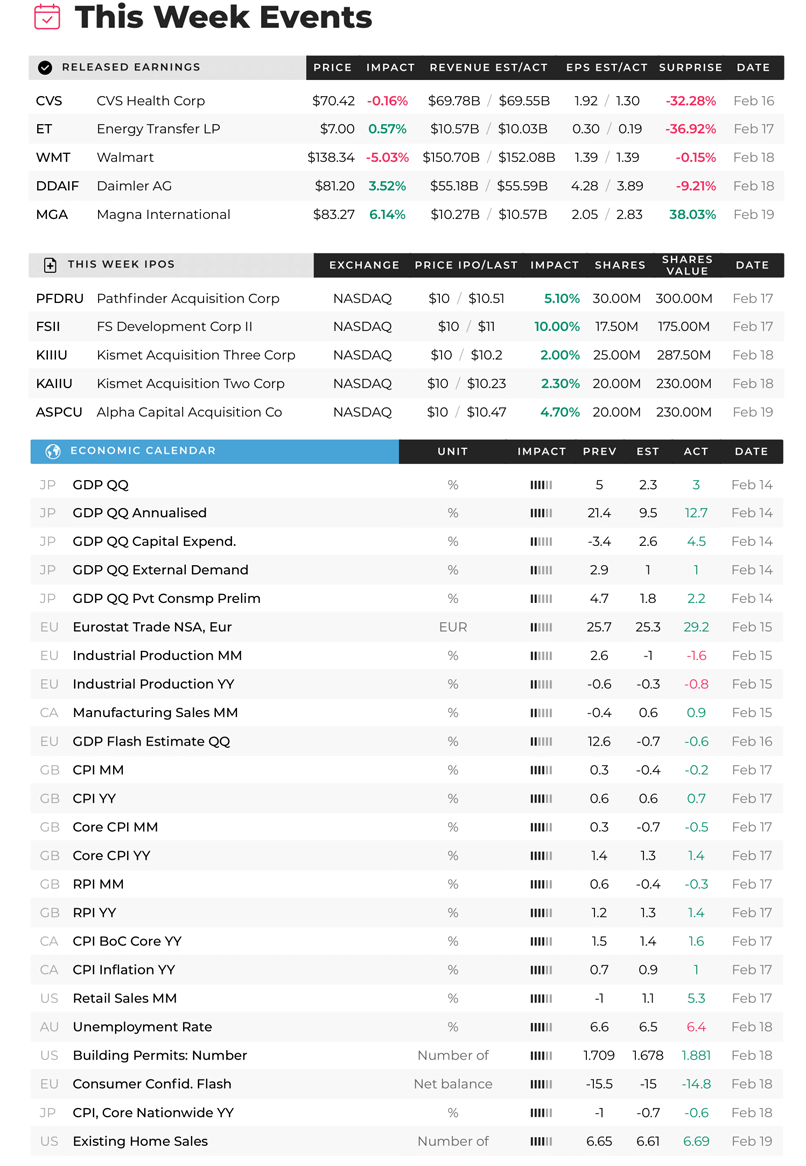Screen dimensions: 806x1166
Task: Click the Pathfinder Acquisition Corp name
Action: pos(188,299)
